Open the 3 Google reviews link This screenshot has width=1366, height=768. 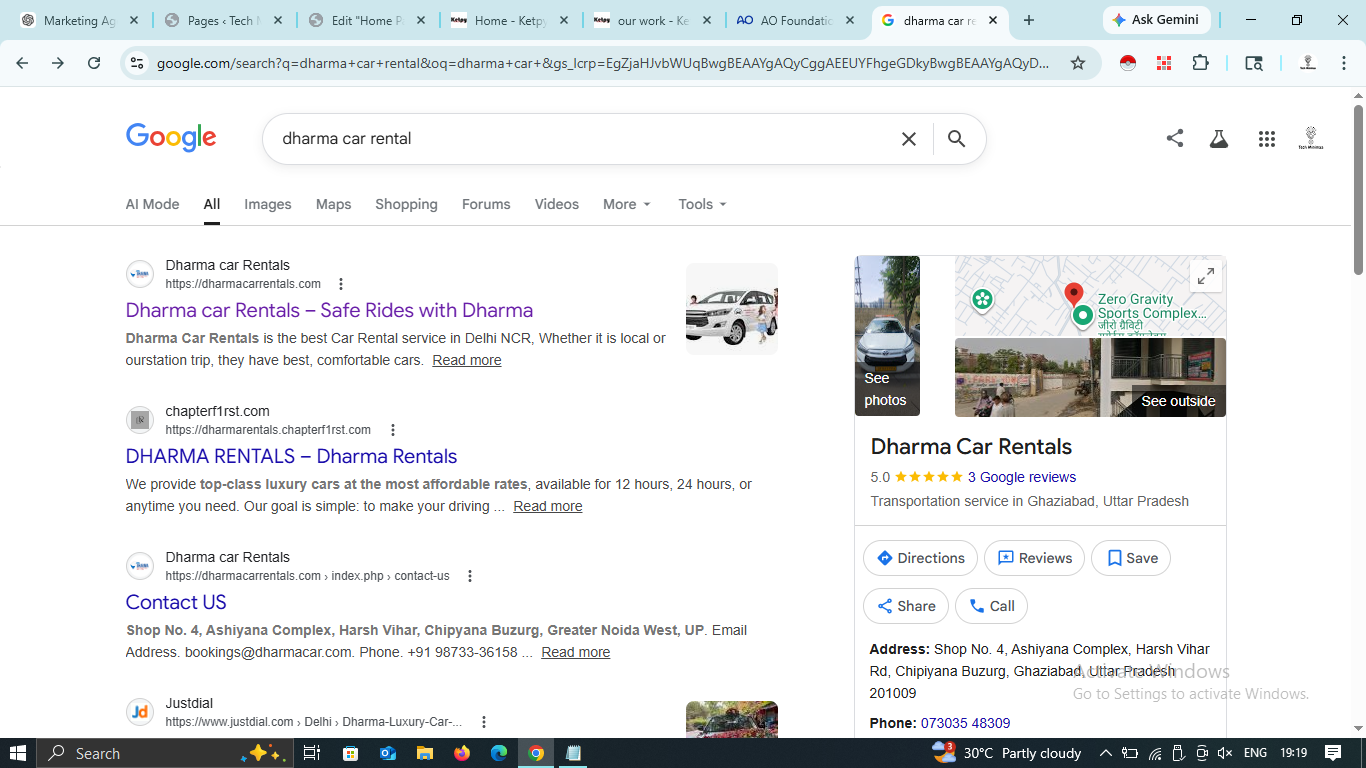point(1021,477)
